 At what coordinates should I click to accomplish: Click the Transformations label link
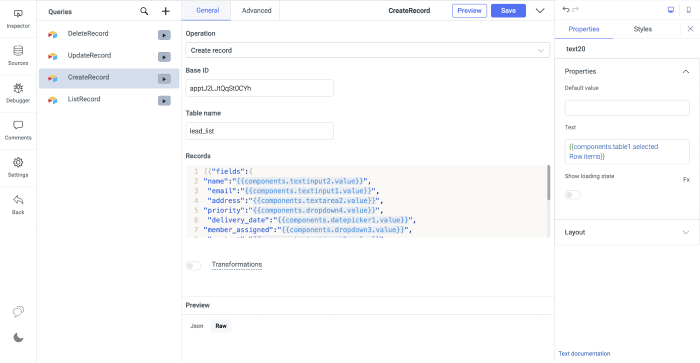pos(237,265)
